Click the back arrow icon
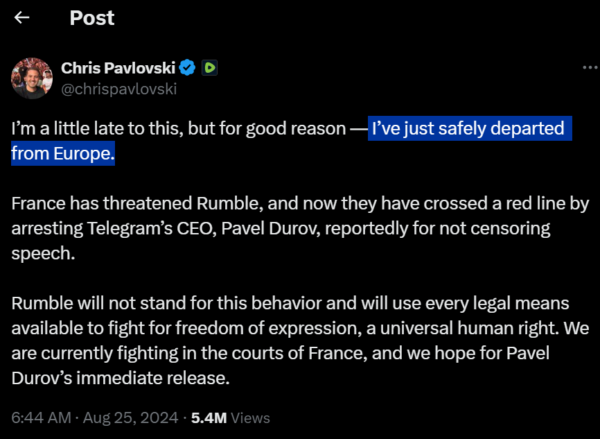Viewport: 600px width, 439px height. pos(22,18)
